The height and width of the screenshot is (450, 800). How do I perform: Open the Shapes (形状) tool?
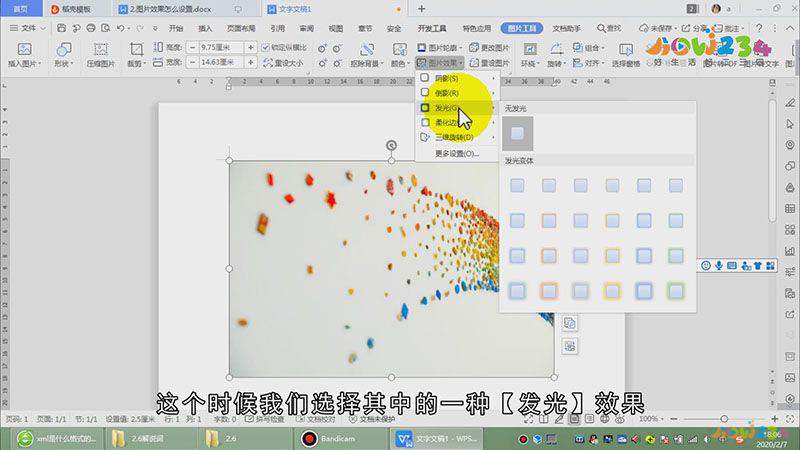[64, 55]
